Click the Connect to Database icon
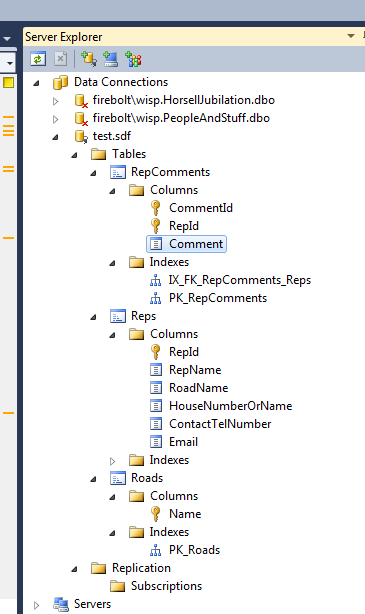Viewport: 365px width, 614px height. coord(89,60)
